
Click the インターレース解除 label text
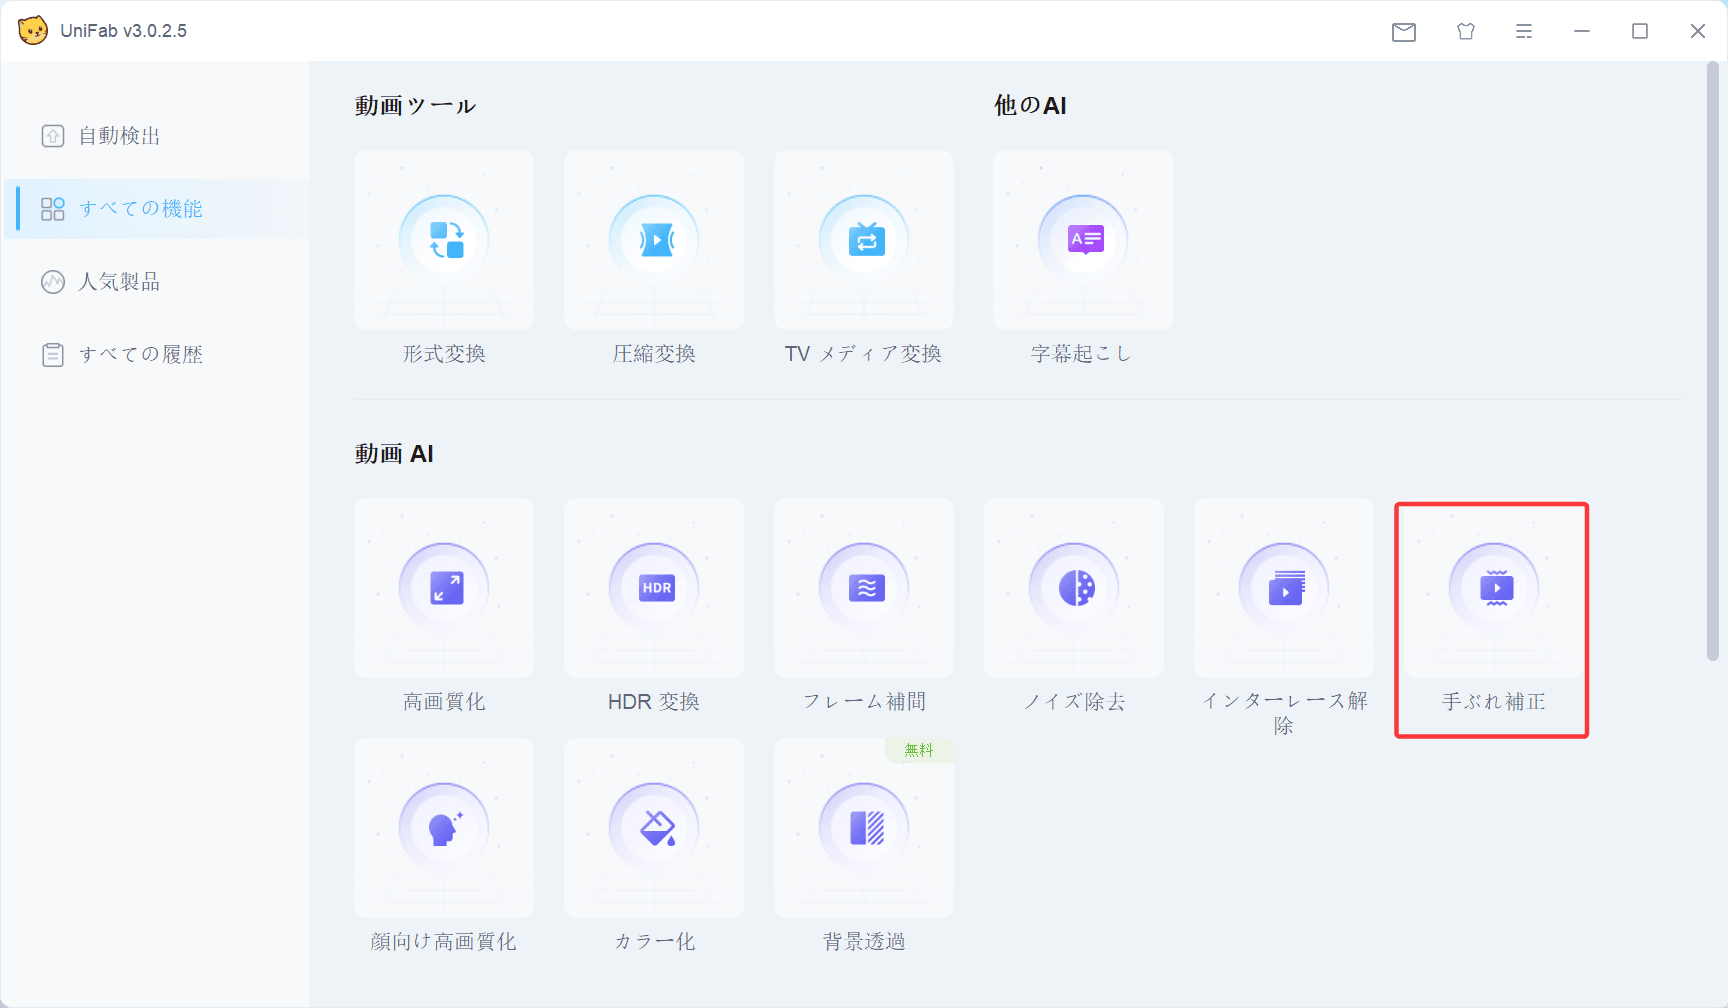point(1284,713)
